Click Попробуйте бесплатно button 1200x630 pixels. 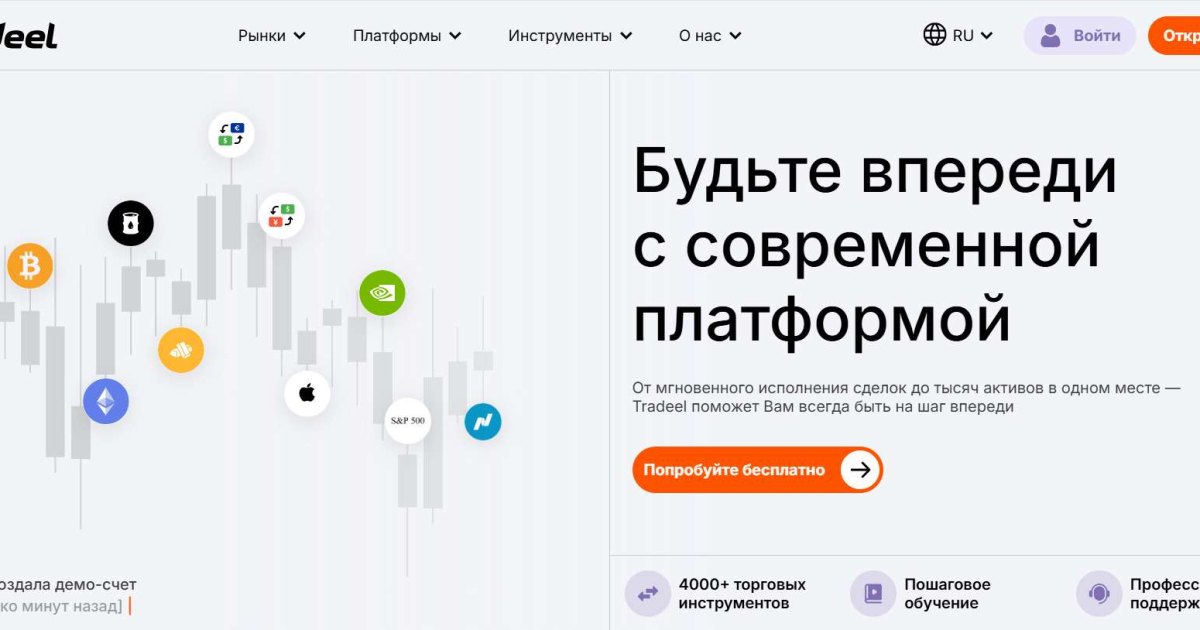757,470
